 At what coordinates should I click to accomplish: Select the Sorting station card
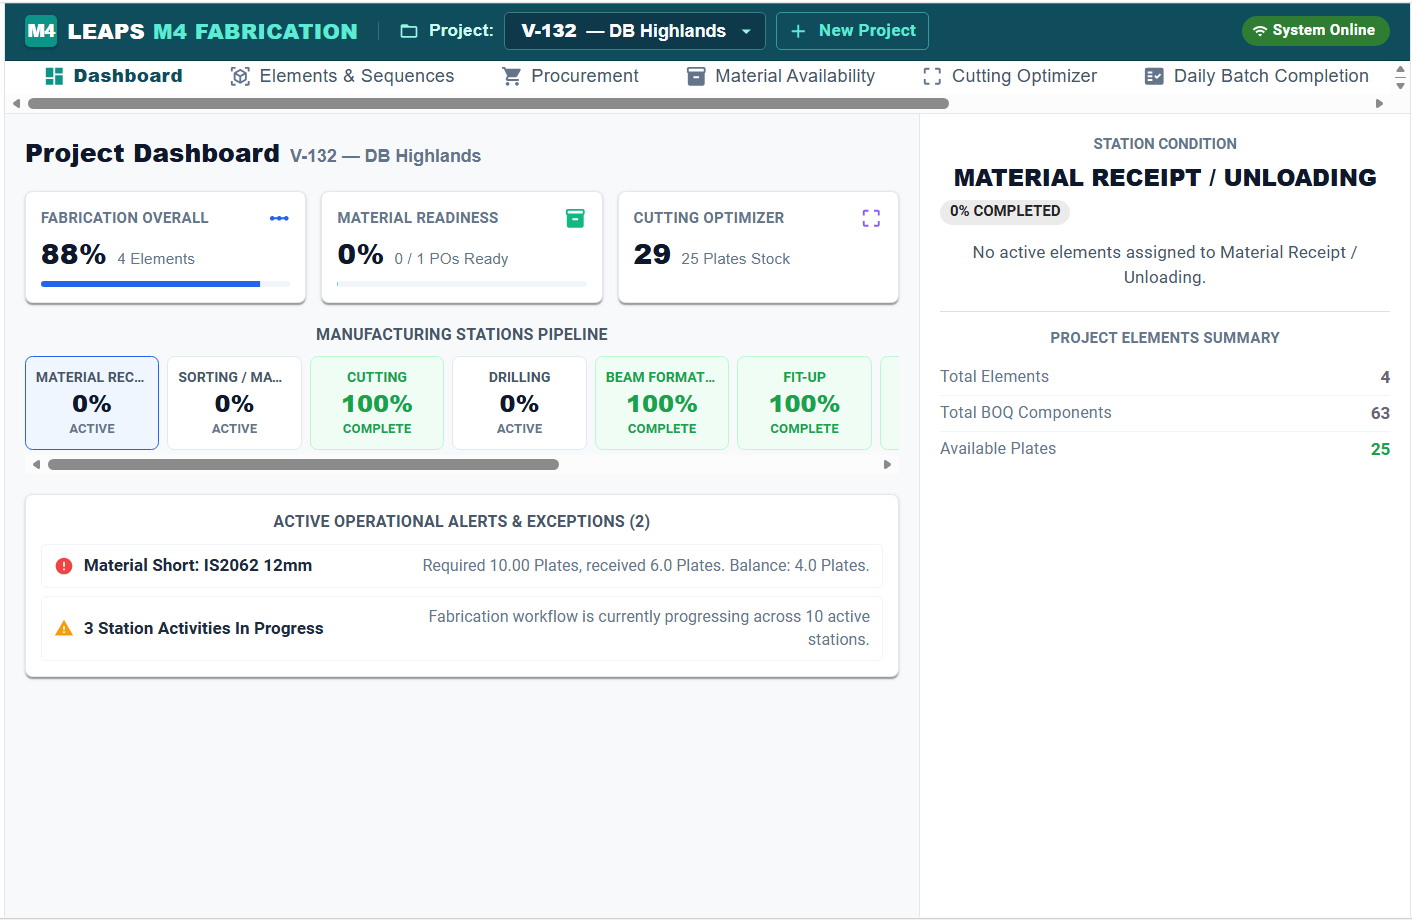click(234, 403)
